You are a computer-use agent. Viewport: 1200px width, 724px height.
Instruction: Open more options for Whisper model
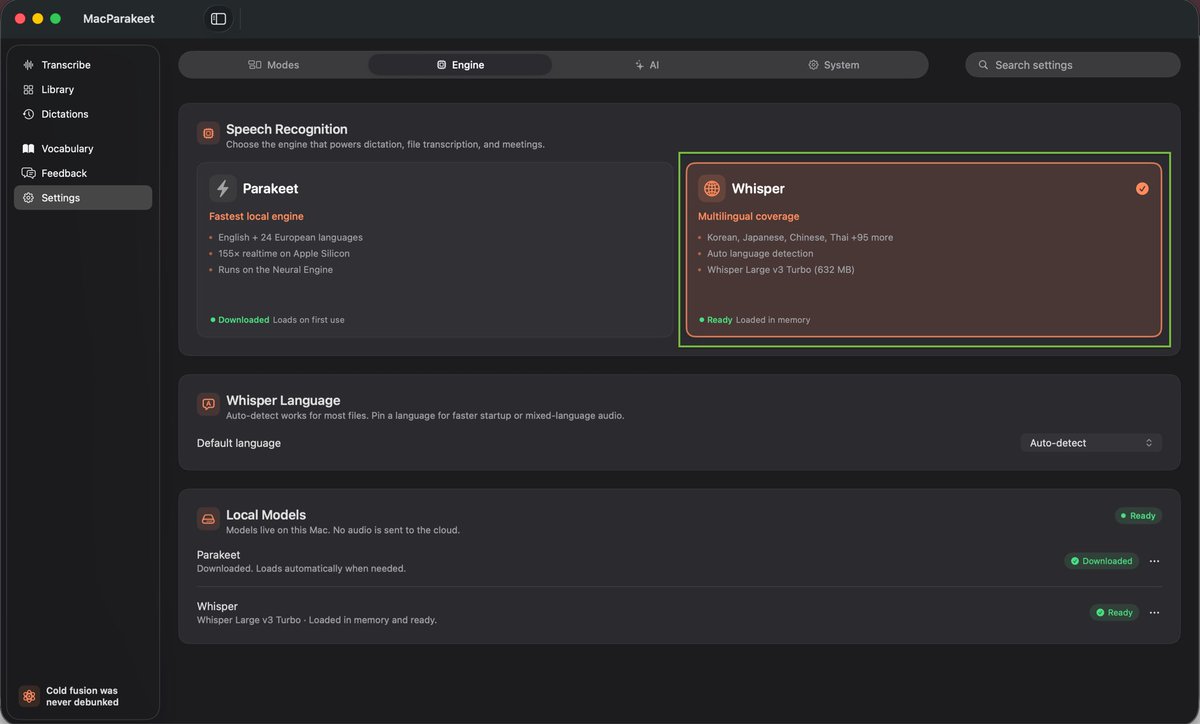[1154, 612]
